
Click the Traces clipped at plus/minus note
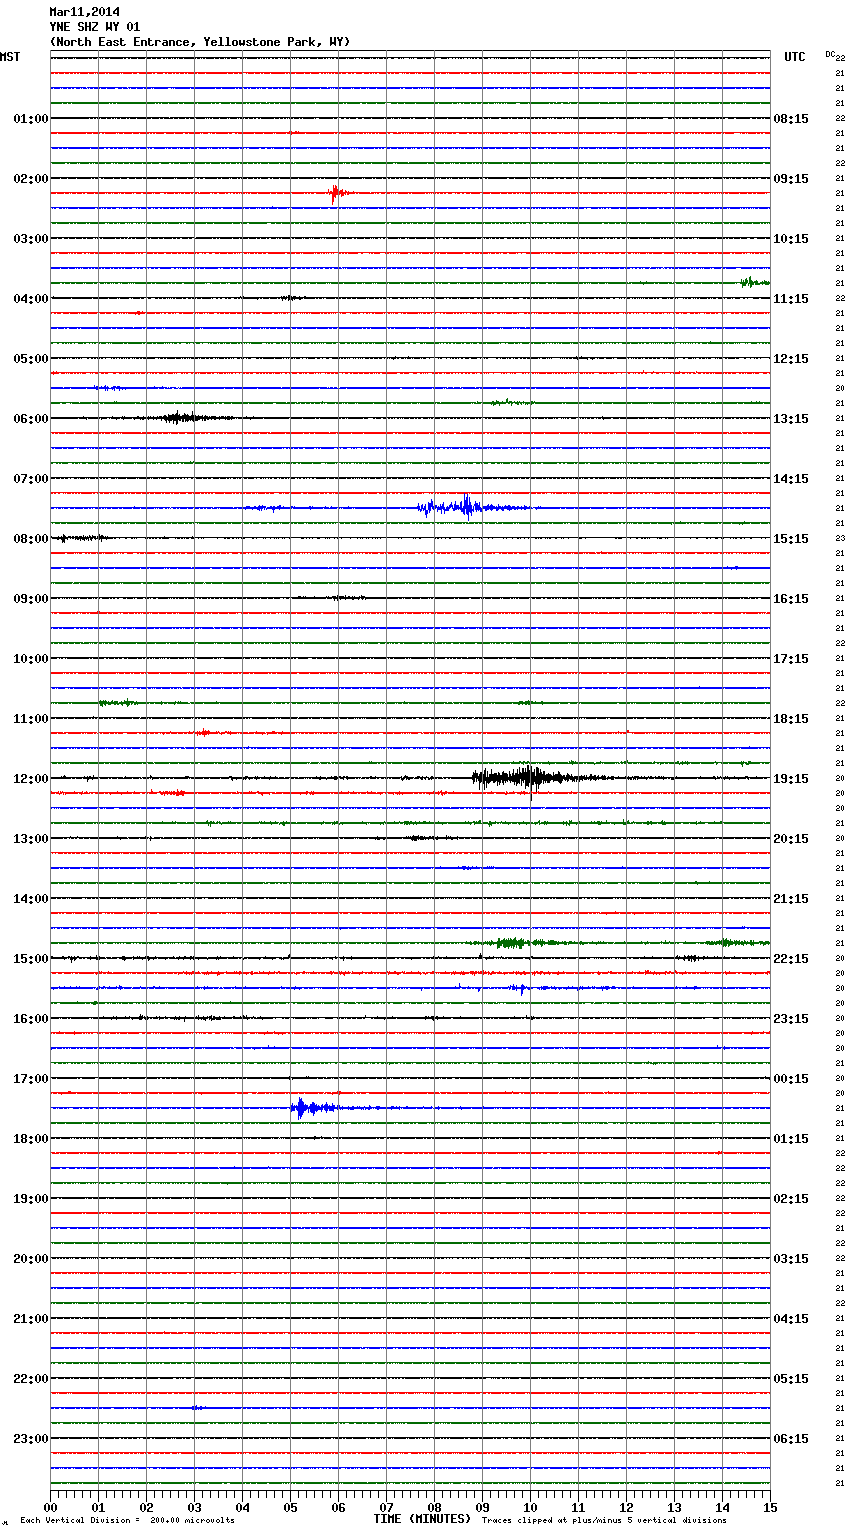604,1520
